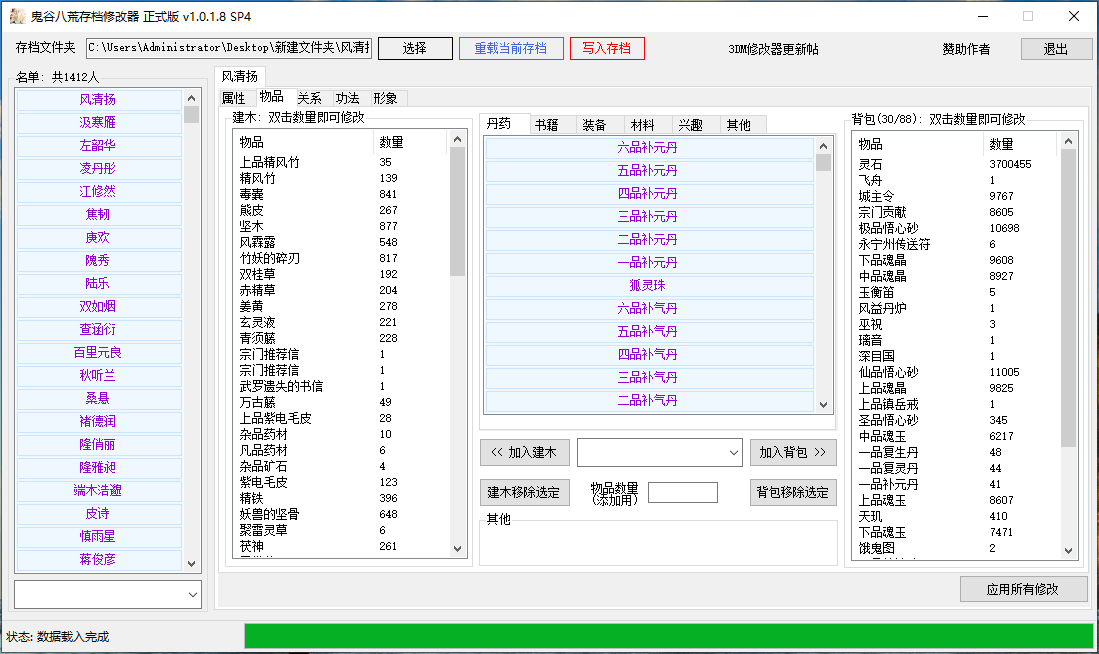Select 饿鬼图 row in the backpack list
The width and height of the screenshot is (1099, 654).
957,548
